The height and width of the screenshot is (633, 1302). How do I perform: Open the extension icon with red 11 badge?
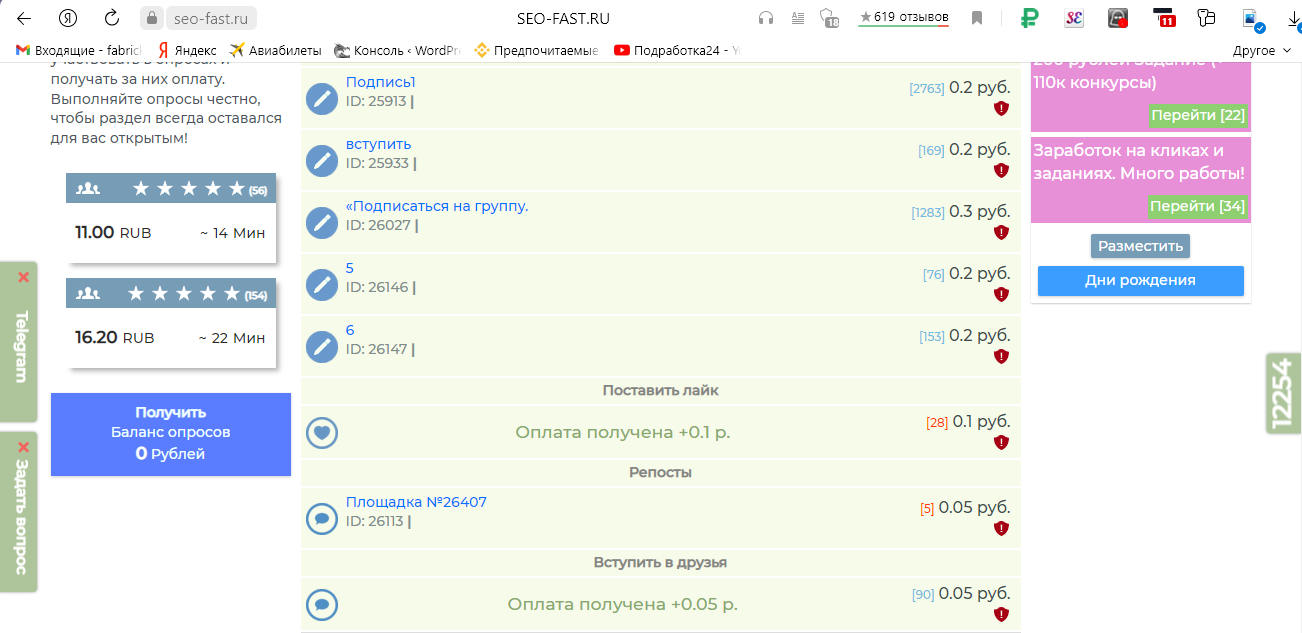(1164, 18)
